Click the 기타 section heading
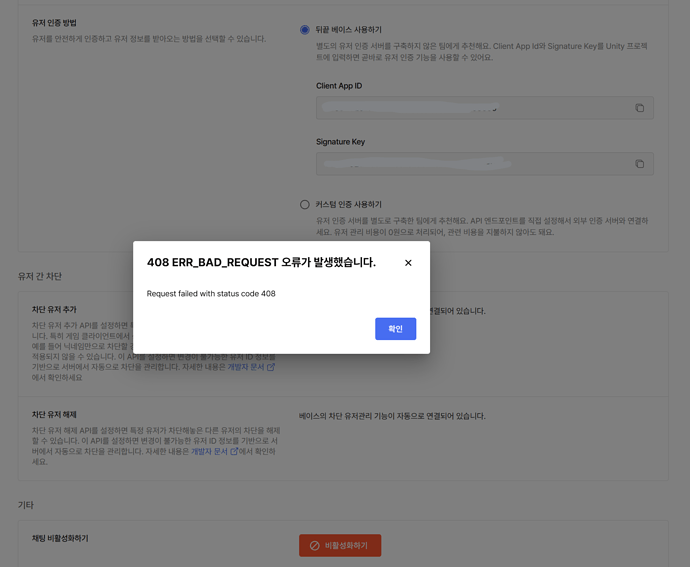 pyautogui.click(x=26, y=505)
